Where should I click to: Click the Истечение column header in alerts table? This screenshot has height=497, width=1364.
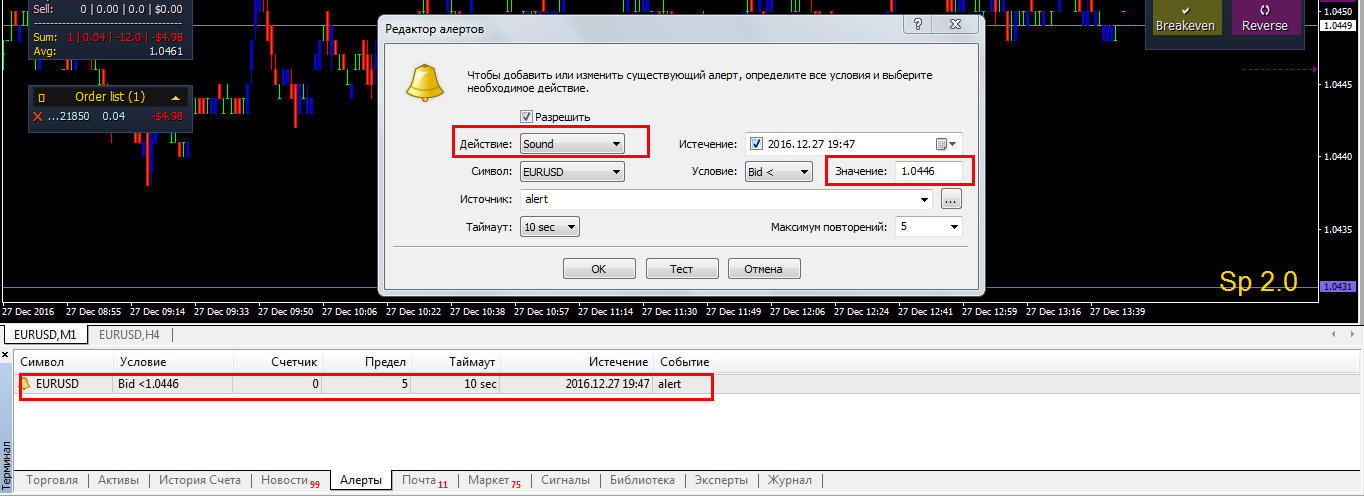(x=577, y=361)
